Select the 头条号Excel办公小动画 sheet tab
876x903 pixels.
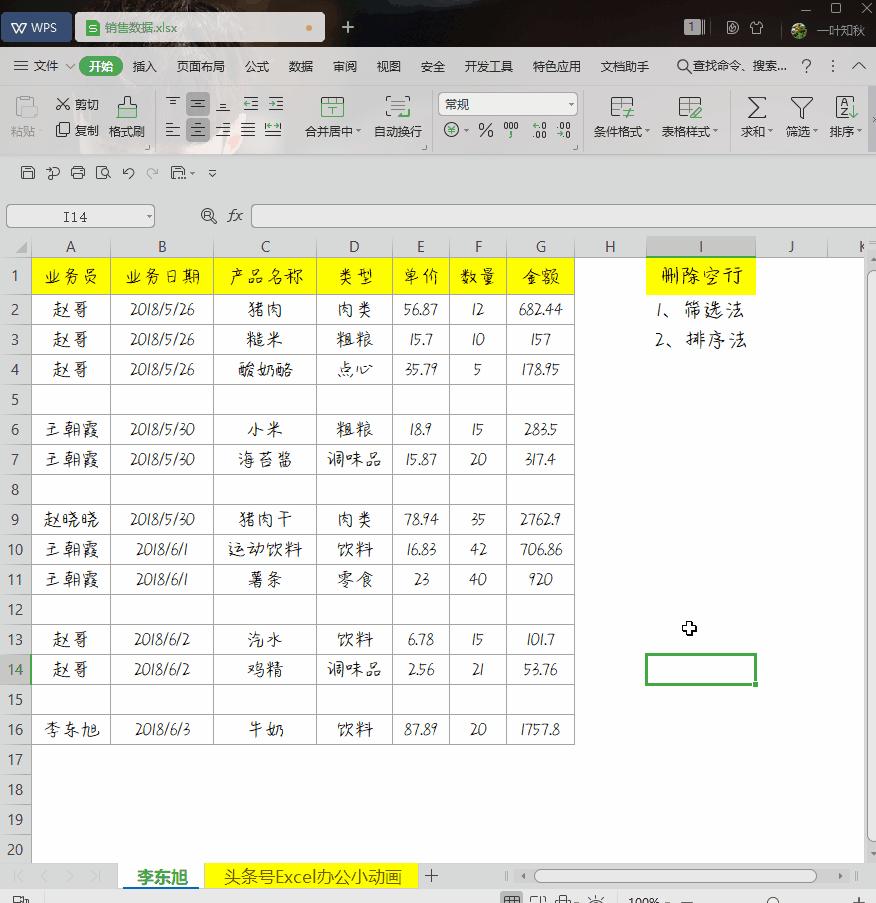(310, 875)
